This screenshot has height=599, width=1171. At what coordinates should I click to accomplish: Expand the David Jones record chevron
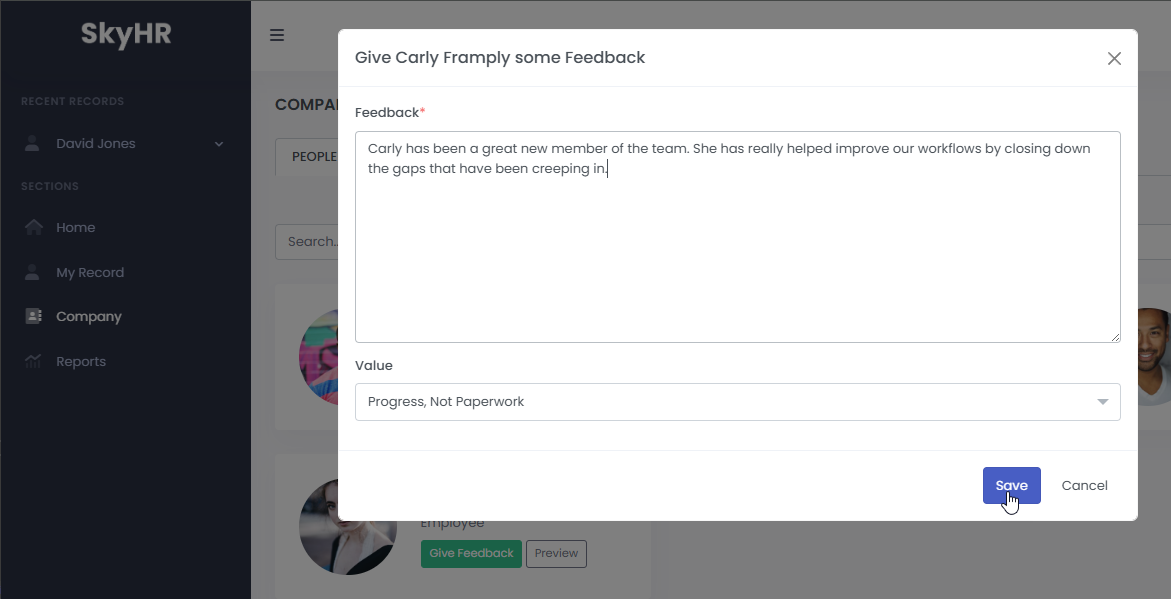pos(219,144)
